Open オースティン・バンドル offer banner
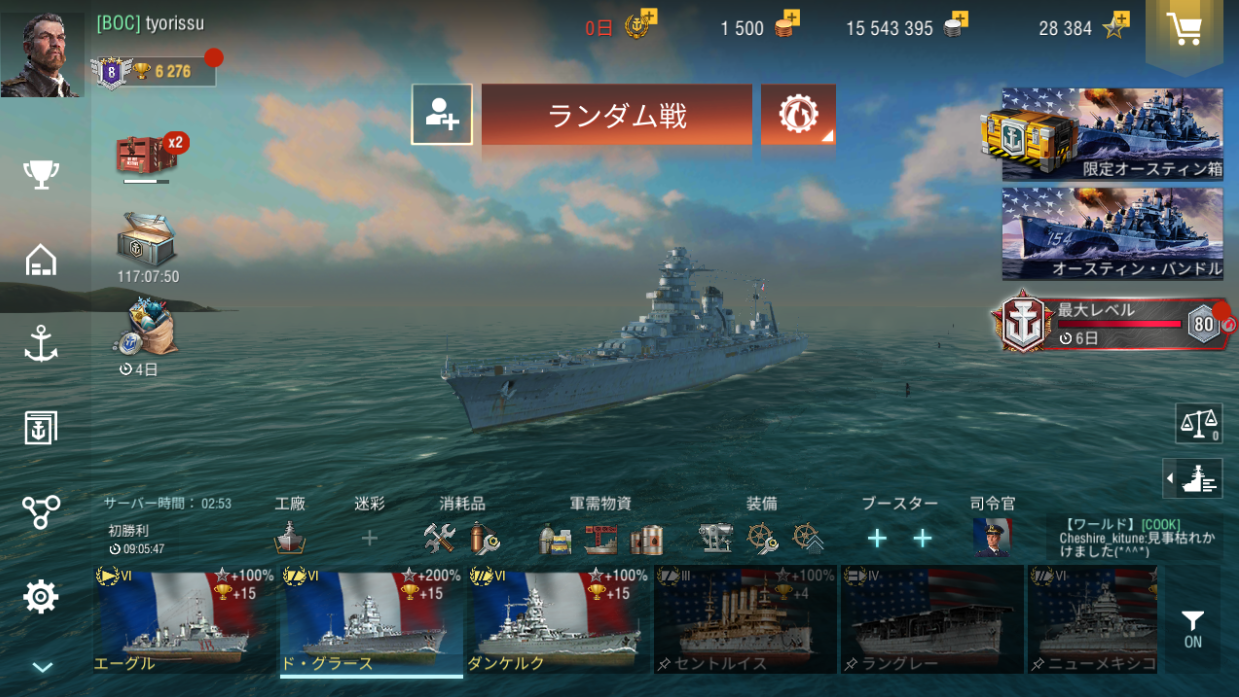The width and height of the screenshot is (1239, 697). click(x=1112, y=234)
